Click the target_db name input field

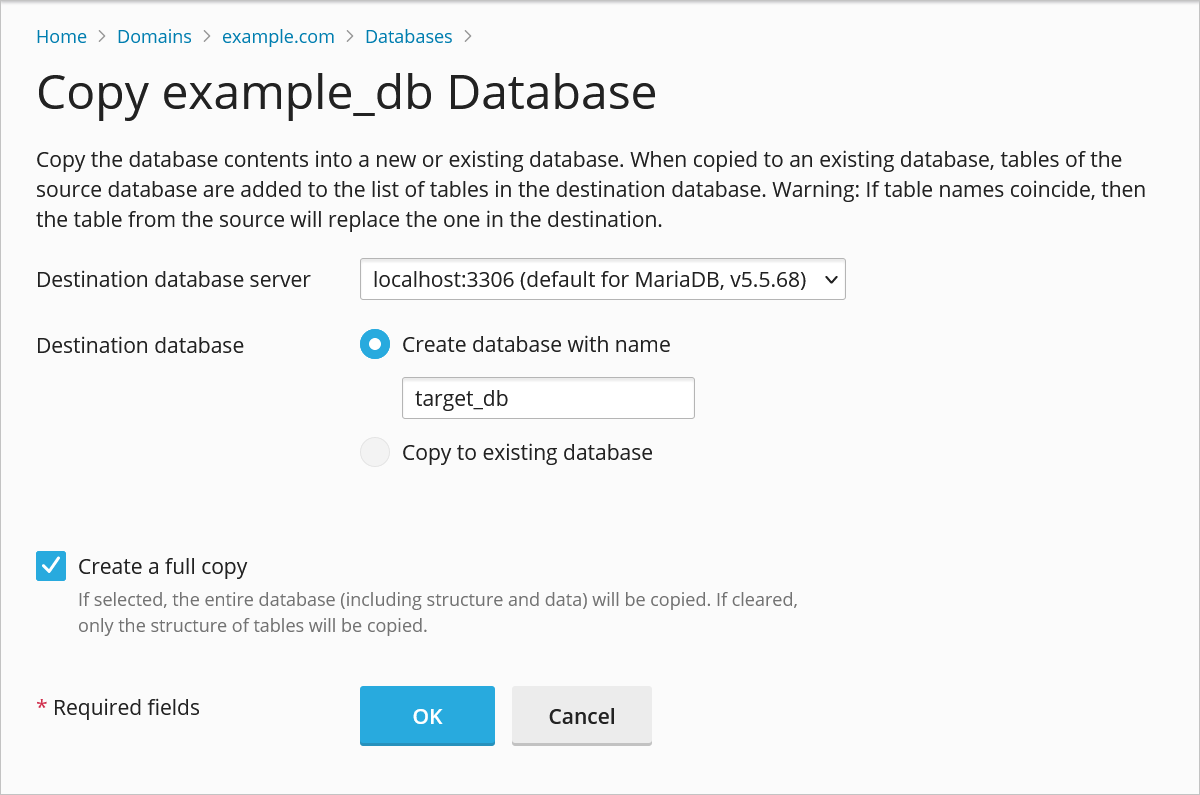tap(547, 398)
